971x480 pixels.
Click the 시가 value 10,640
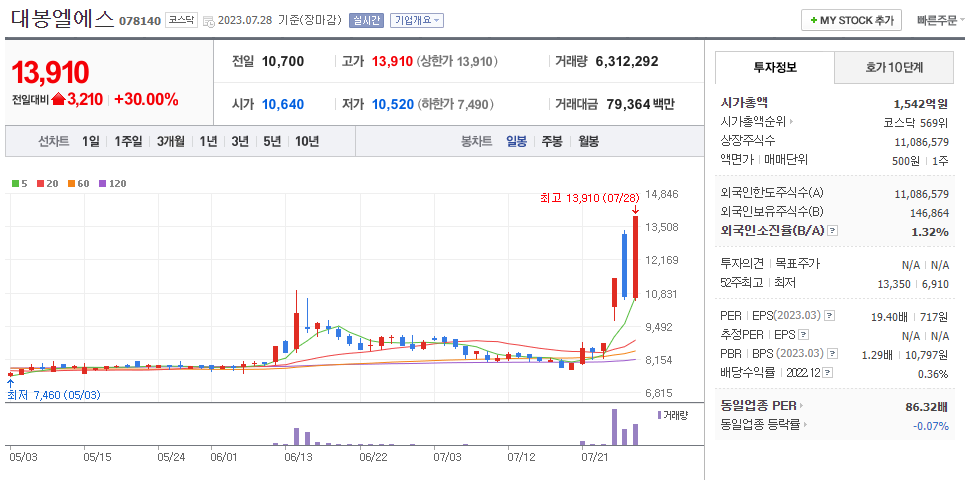[x=283, y=104]
